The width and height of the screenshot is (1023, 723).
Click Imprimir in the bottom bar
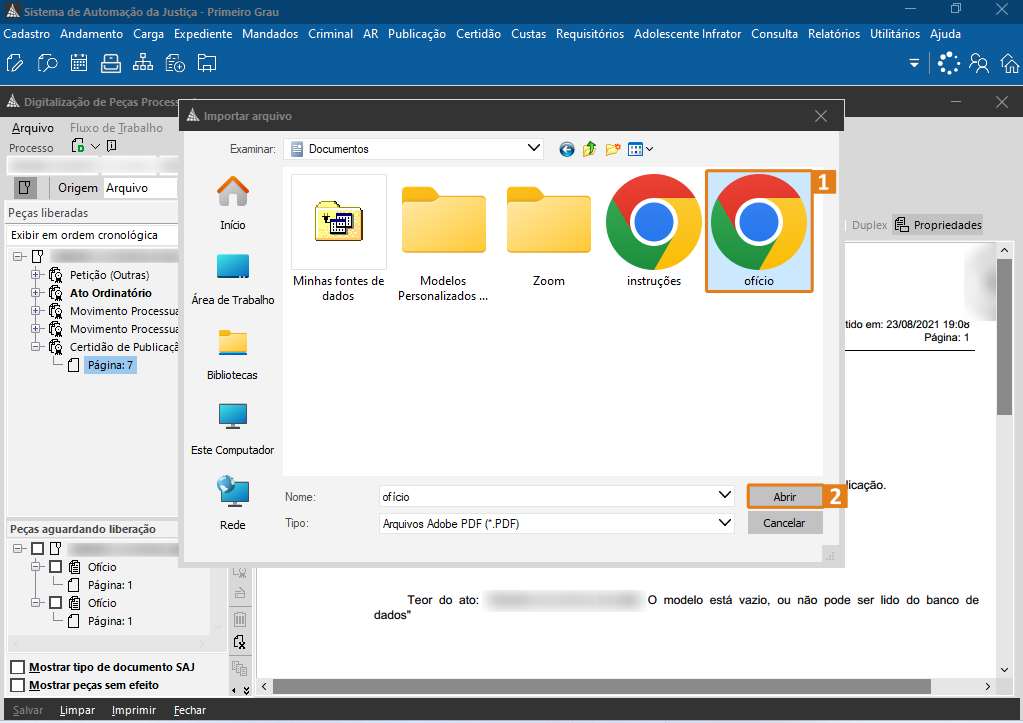[134, 710]
